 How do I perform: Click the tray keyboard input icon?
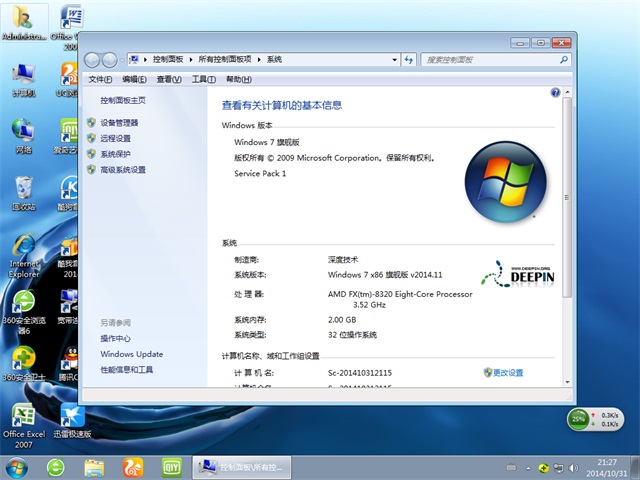coord(511,468)
